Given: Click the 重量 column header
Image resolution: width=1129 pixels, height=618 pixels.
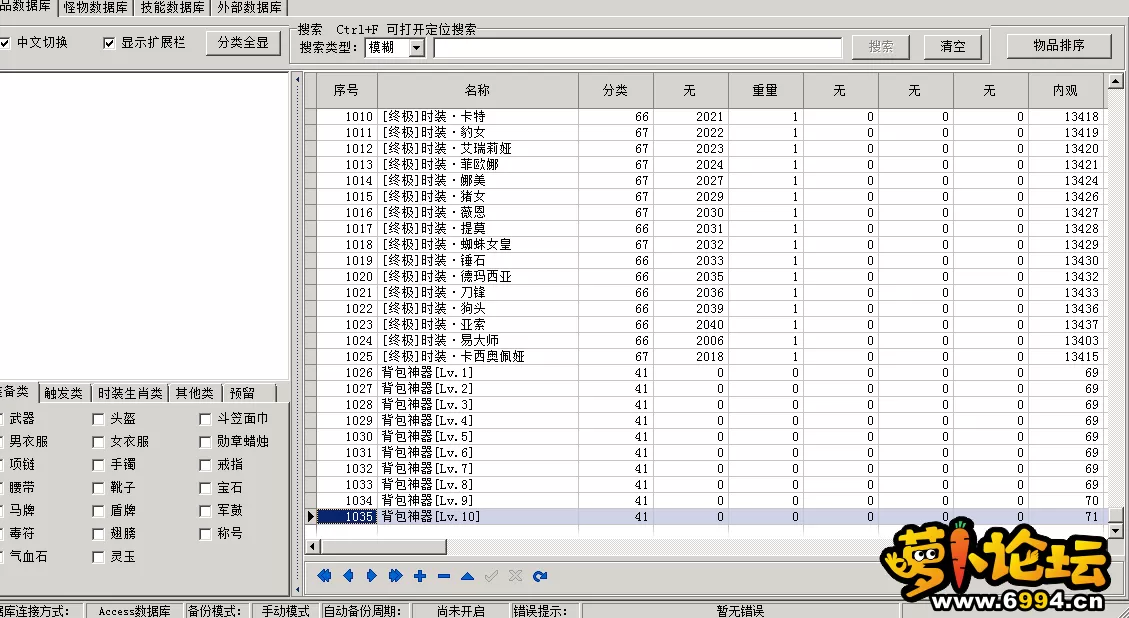Looking at the screenshot, I should click(765, 91).
